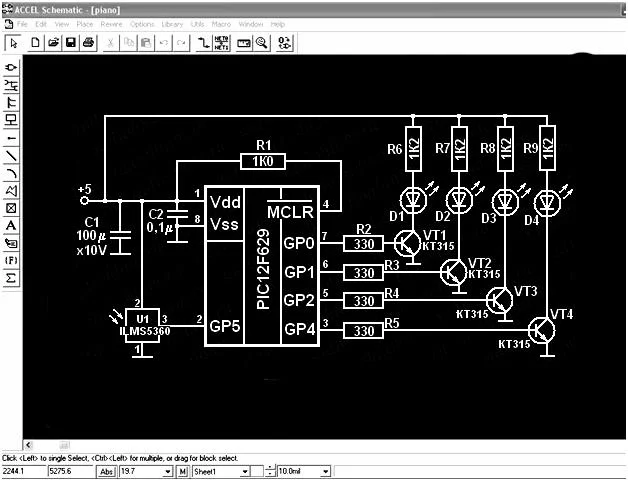
Task: Choose the Place Pin tool
Action: coord(11,138)
